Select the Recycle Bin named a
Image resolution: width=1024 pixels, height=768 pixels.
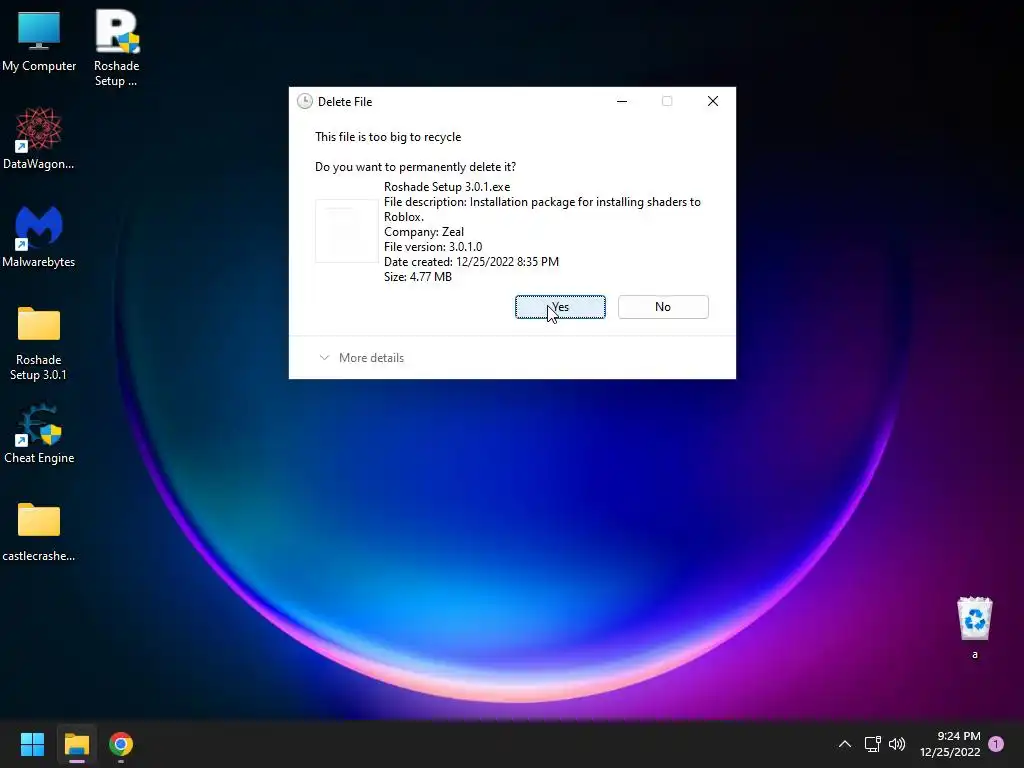[974, 627]
